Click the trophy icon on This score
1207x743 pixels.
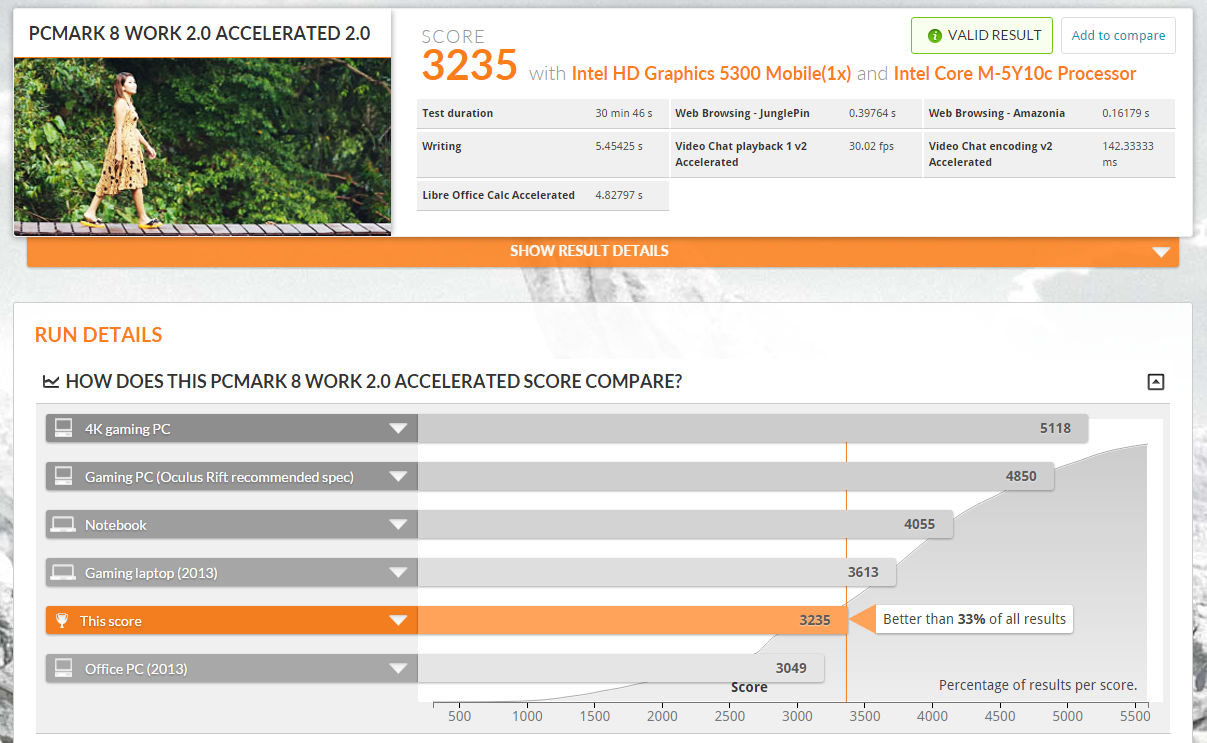pos(62,621)
